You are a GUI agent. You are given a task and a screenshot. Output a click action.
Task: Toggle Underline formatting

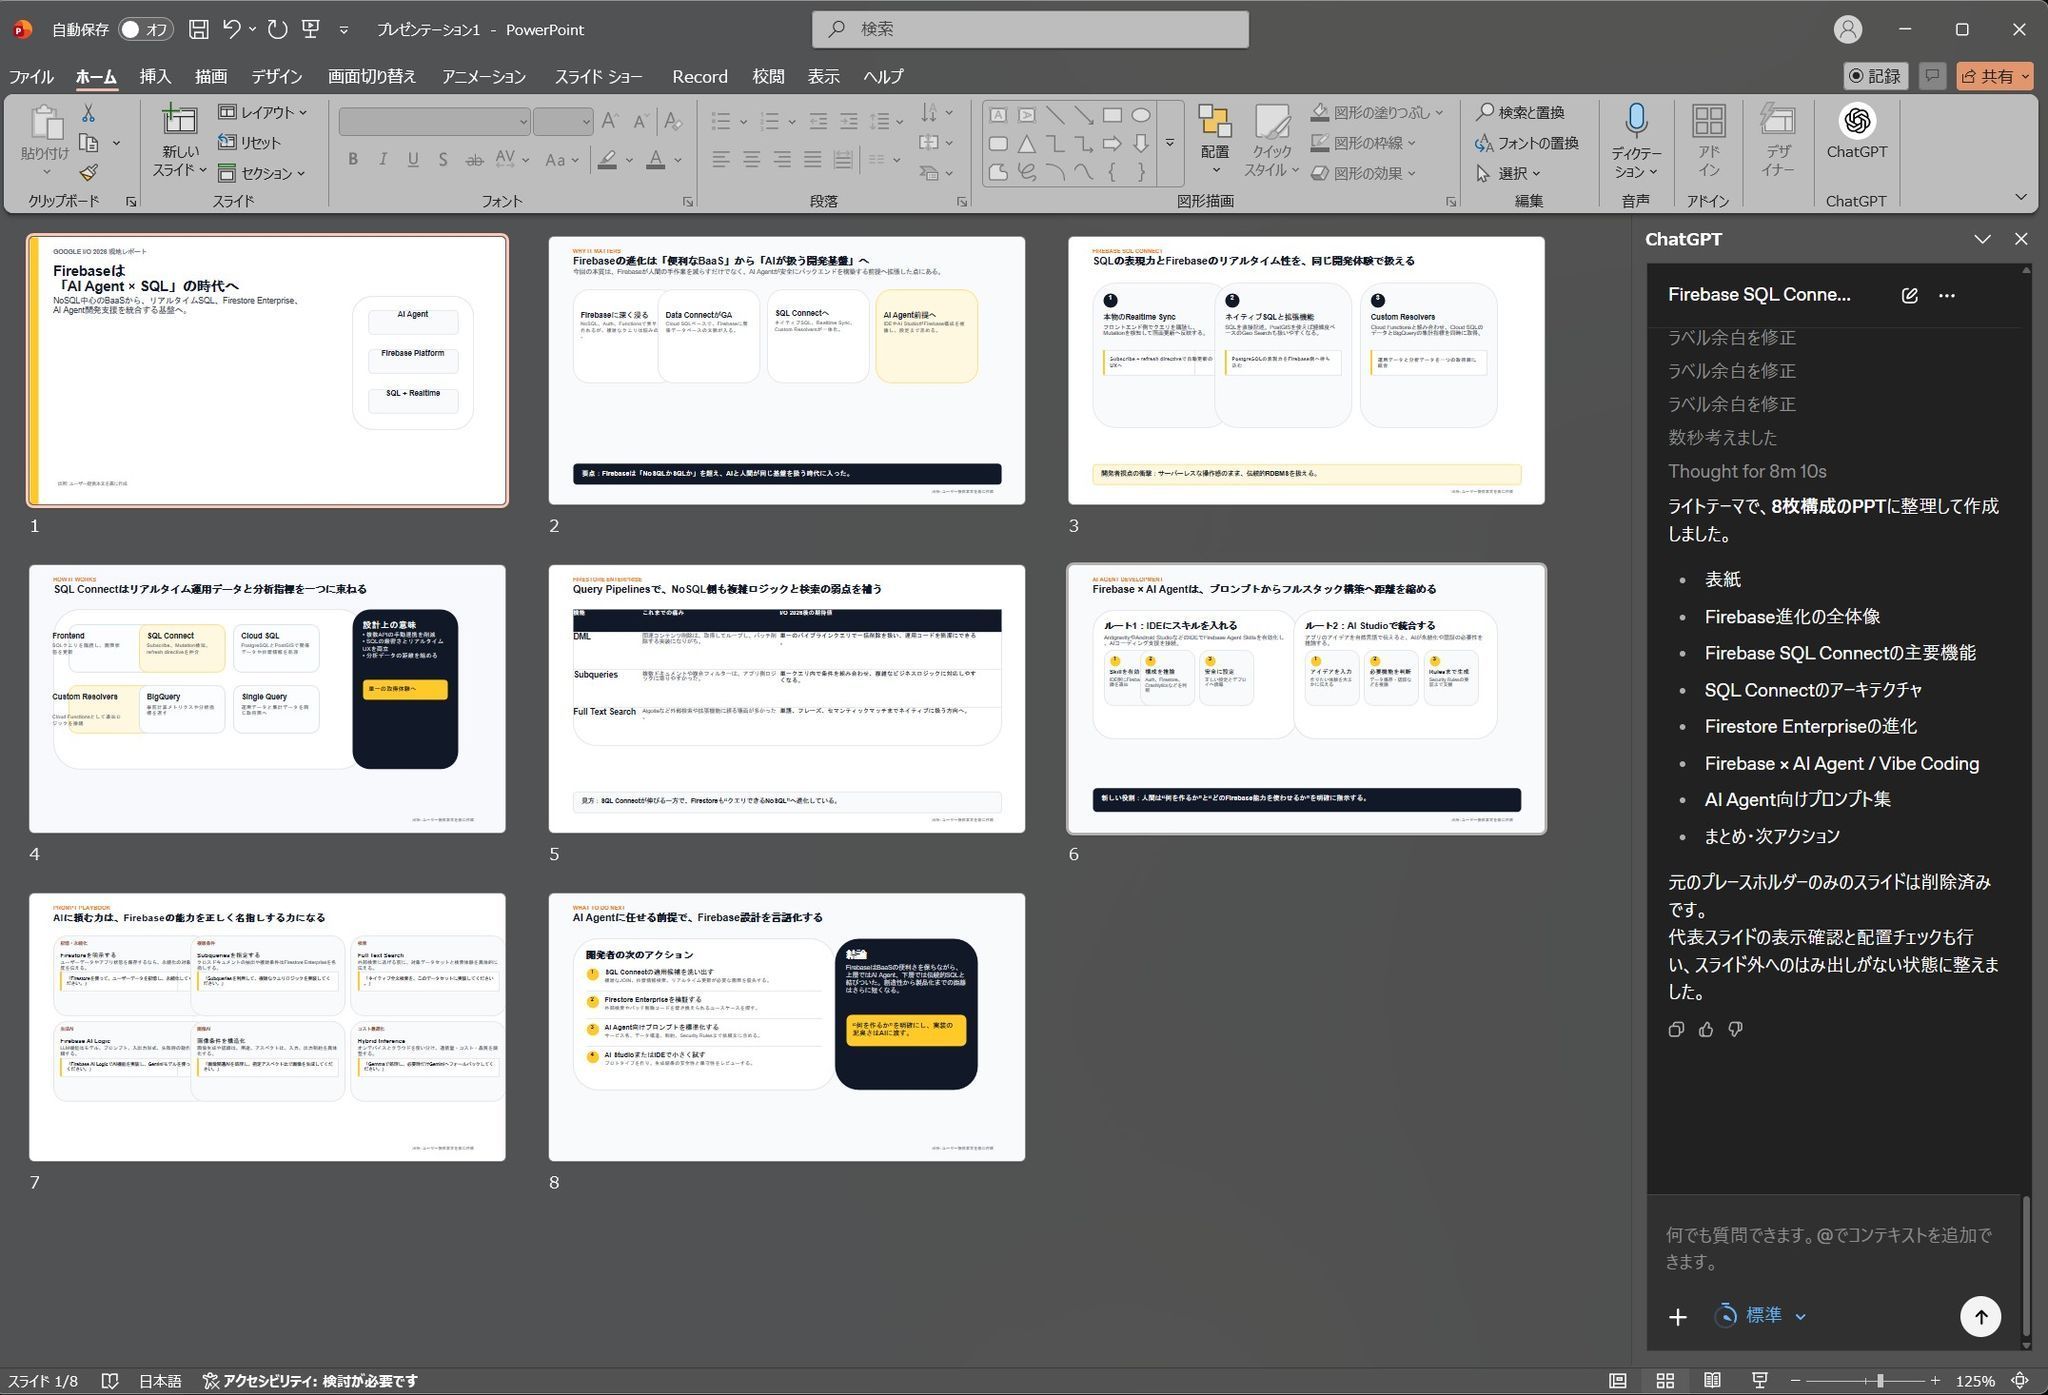413,159
